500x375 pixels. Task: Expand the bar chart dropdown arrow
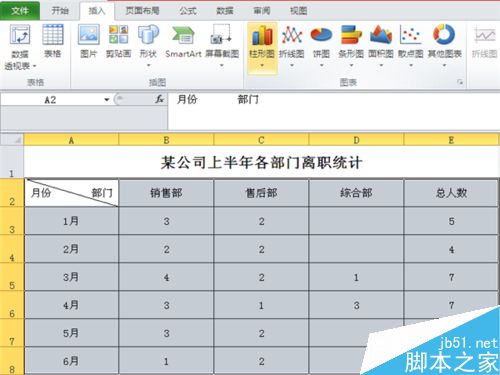(351, 65)
